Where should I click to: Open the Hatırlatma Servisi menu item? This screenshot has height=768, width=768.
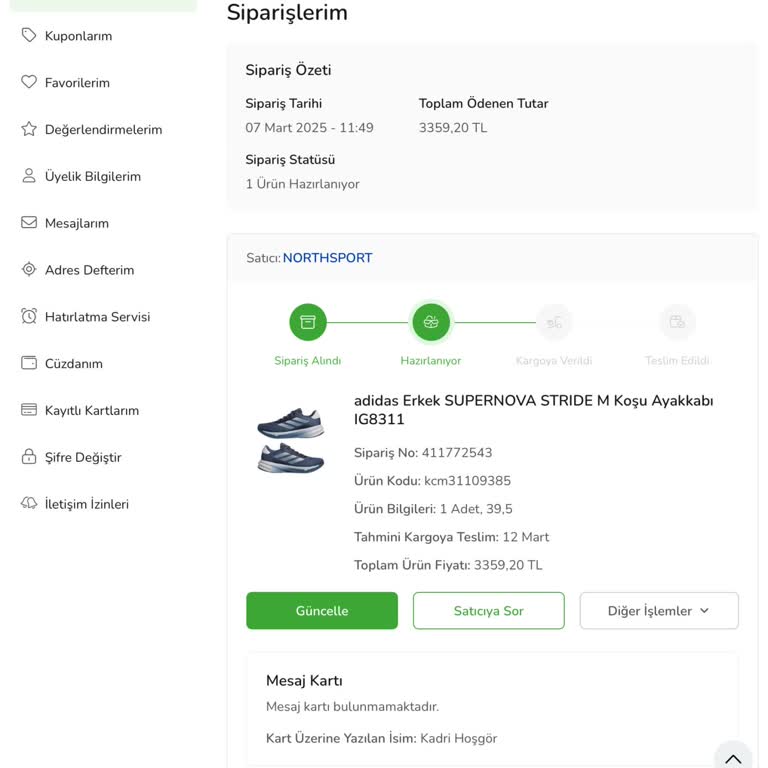97,317
